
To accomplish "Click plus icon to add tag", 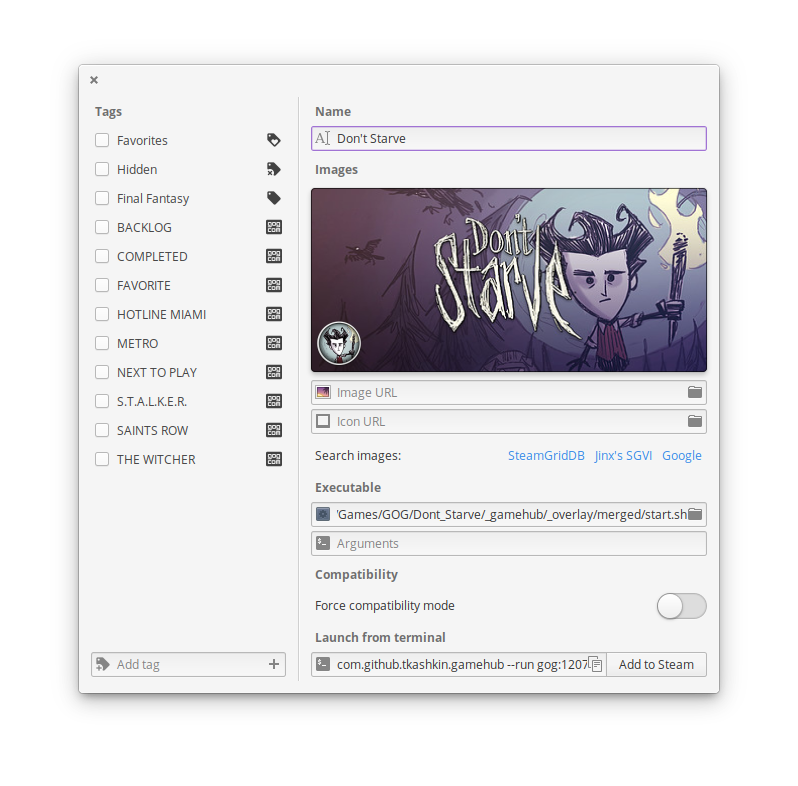I will [274, 664].
